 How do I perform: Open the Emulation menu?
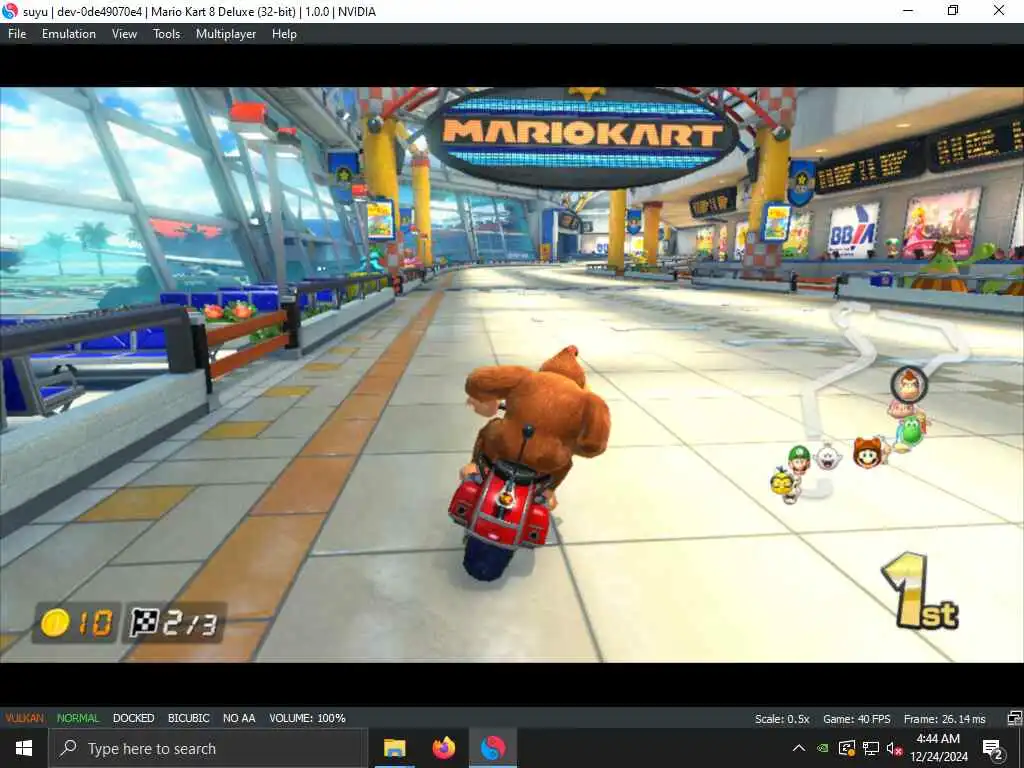[69, 34]
